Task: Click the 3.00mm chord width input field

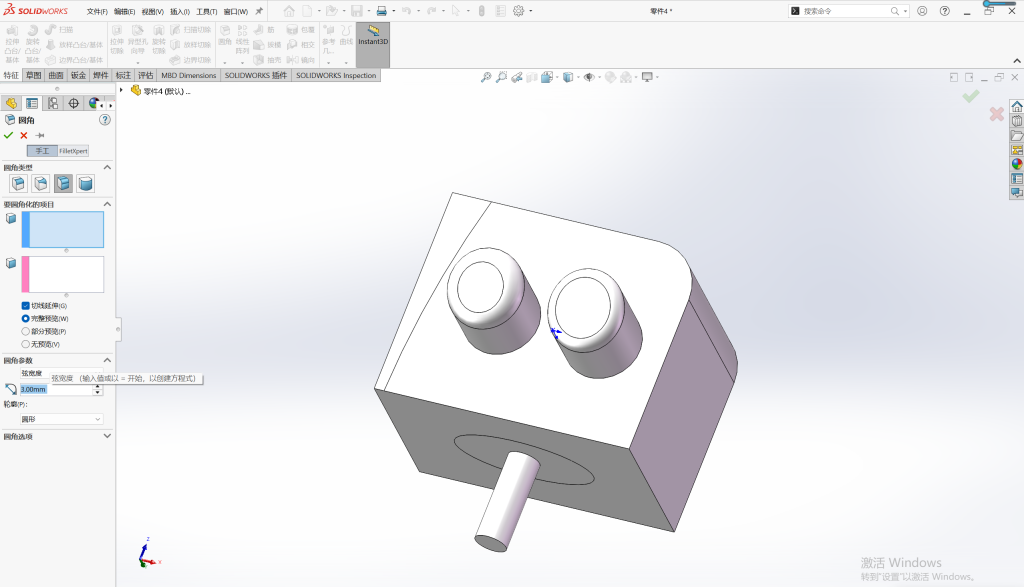Action: pos(56,389)
